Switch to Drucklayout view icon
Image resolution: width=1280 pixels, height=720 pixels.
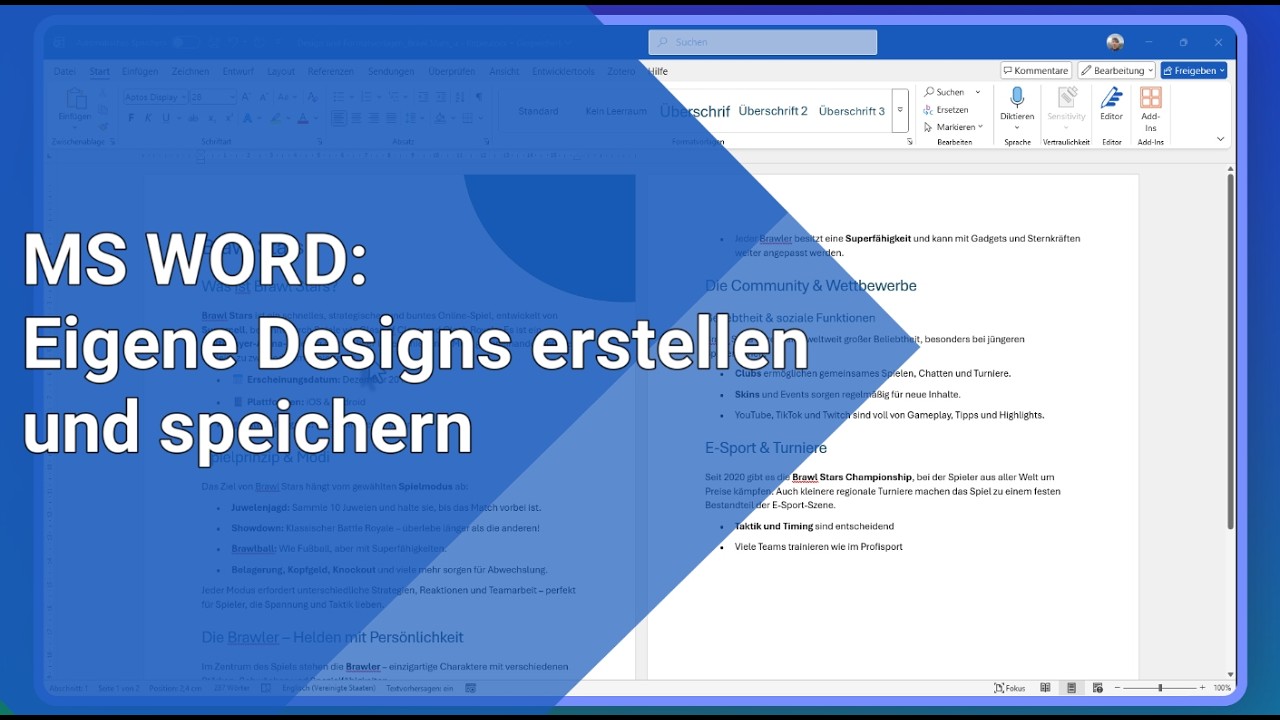(1072, 688)
